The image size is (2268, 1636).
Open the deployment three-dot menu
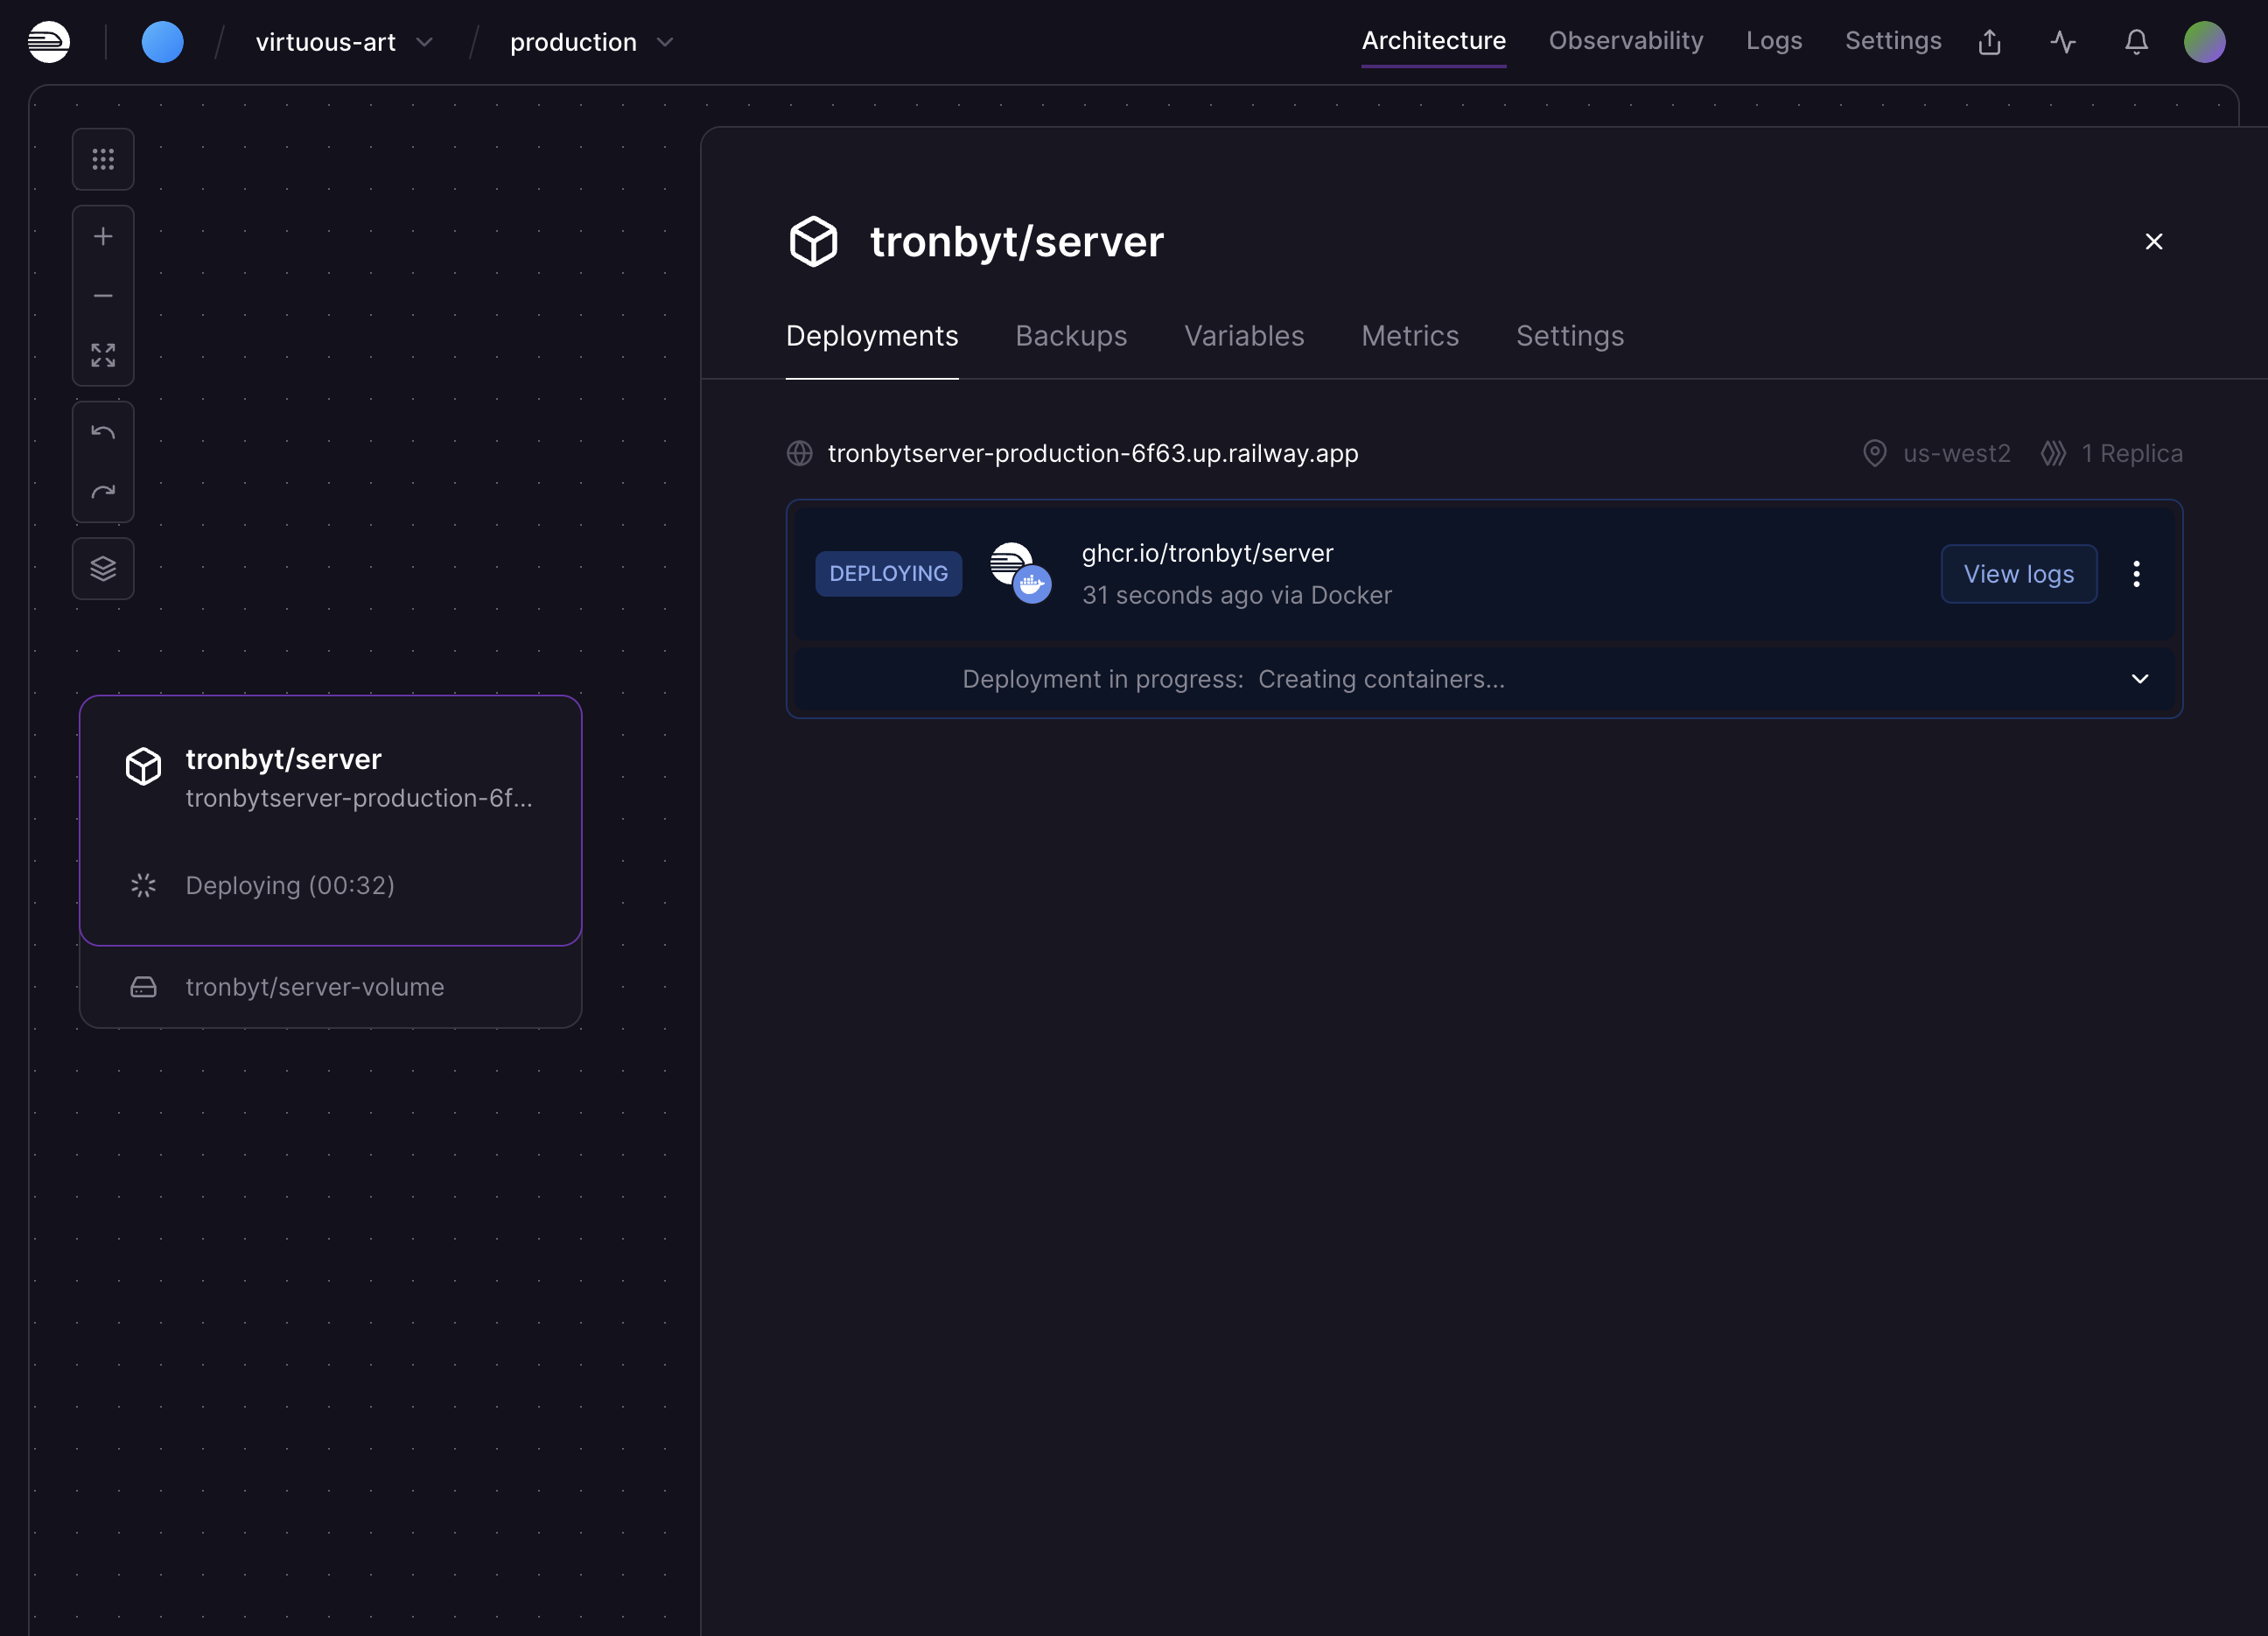2136,574
